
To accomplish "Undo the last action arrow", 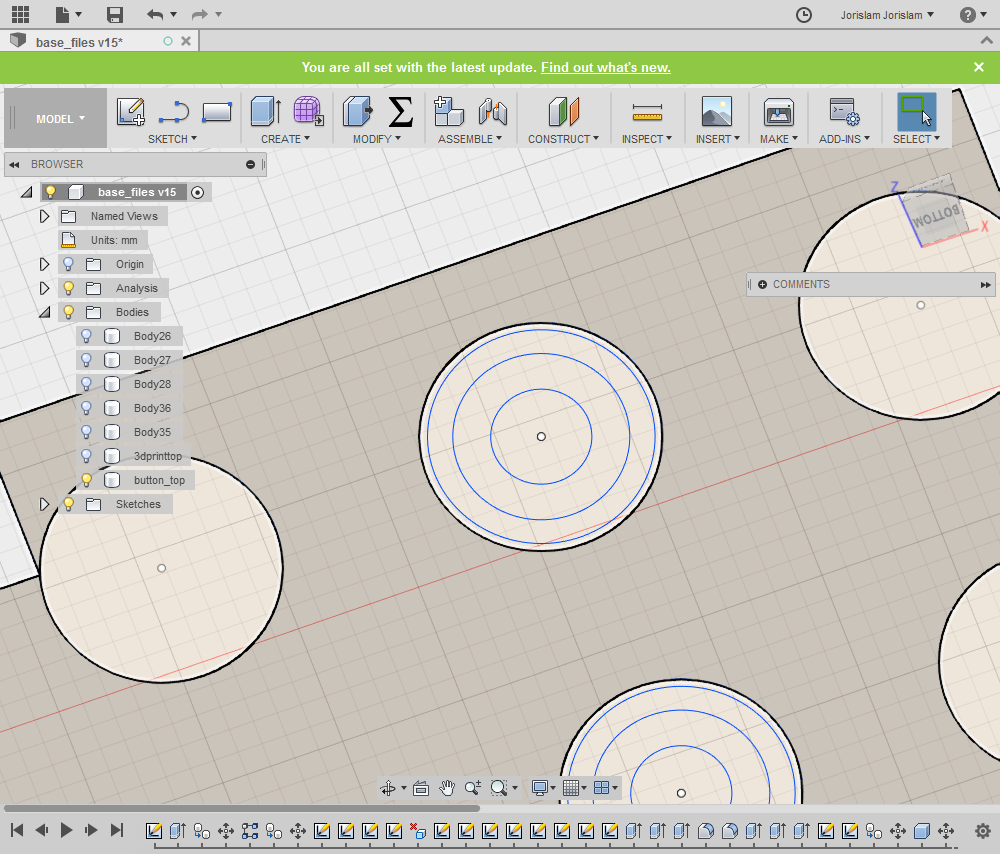I will (x=155, y=14).
